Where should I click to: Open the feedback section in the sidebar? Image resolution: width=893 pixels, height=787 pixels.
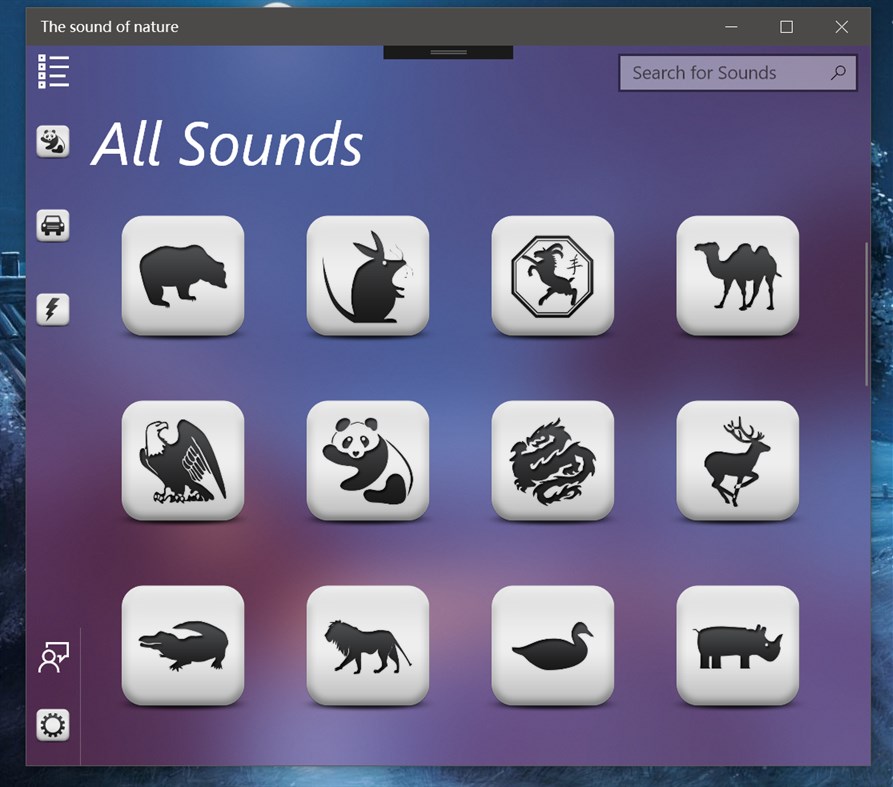(53, 658)
